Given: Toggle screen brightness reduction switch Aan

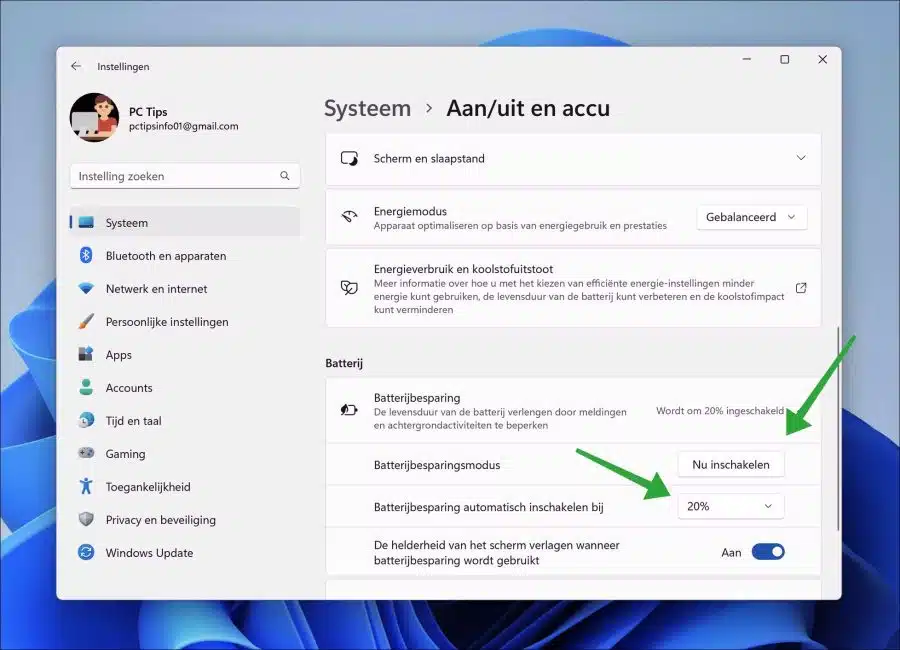Looking at the screenshot, I should click(768, 552).
